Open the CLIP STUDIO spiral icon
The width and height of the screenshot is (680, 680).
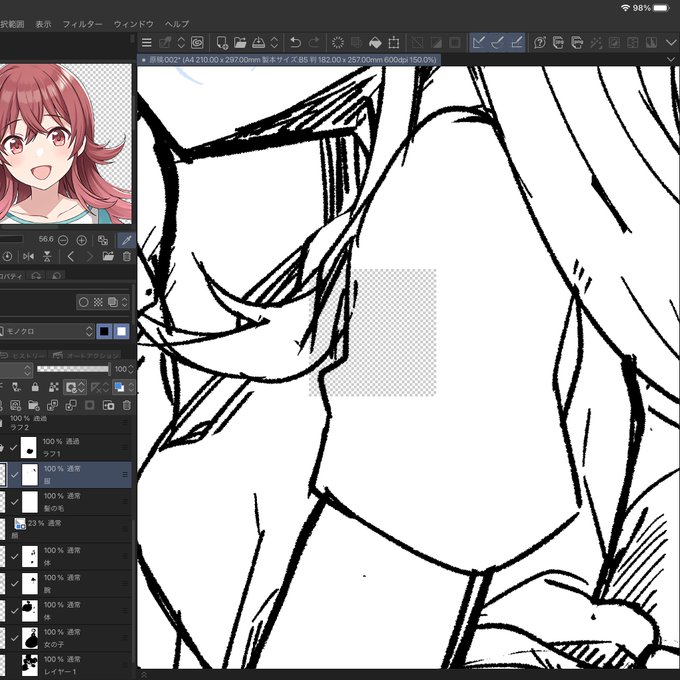pyautogui.click(x=197, y=42)
